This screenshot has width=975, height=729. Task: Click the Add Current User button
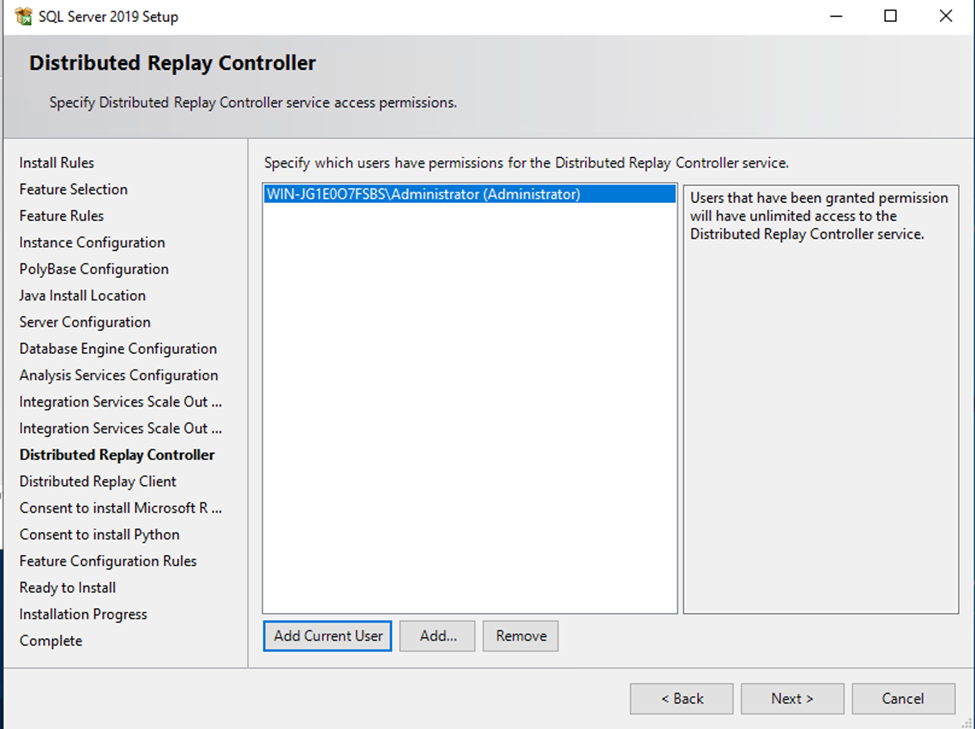tap(327, 636)
